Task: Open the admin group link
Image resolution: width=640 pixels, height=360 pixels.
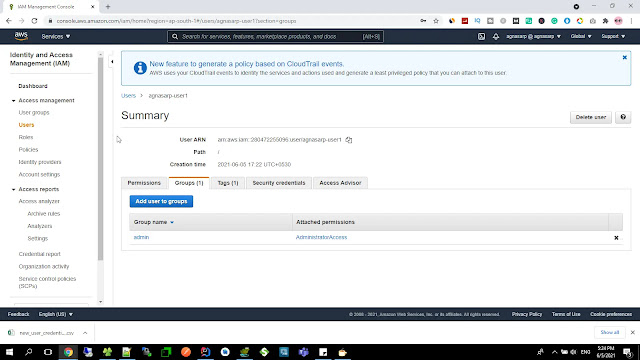Action: [141, 237]
